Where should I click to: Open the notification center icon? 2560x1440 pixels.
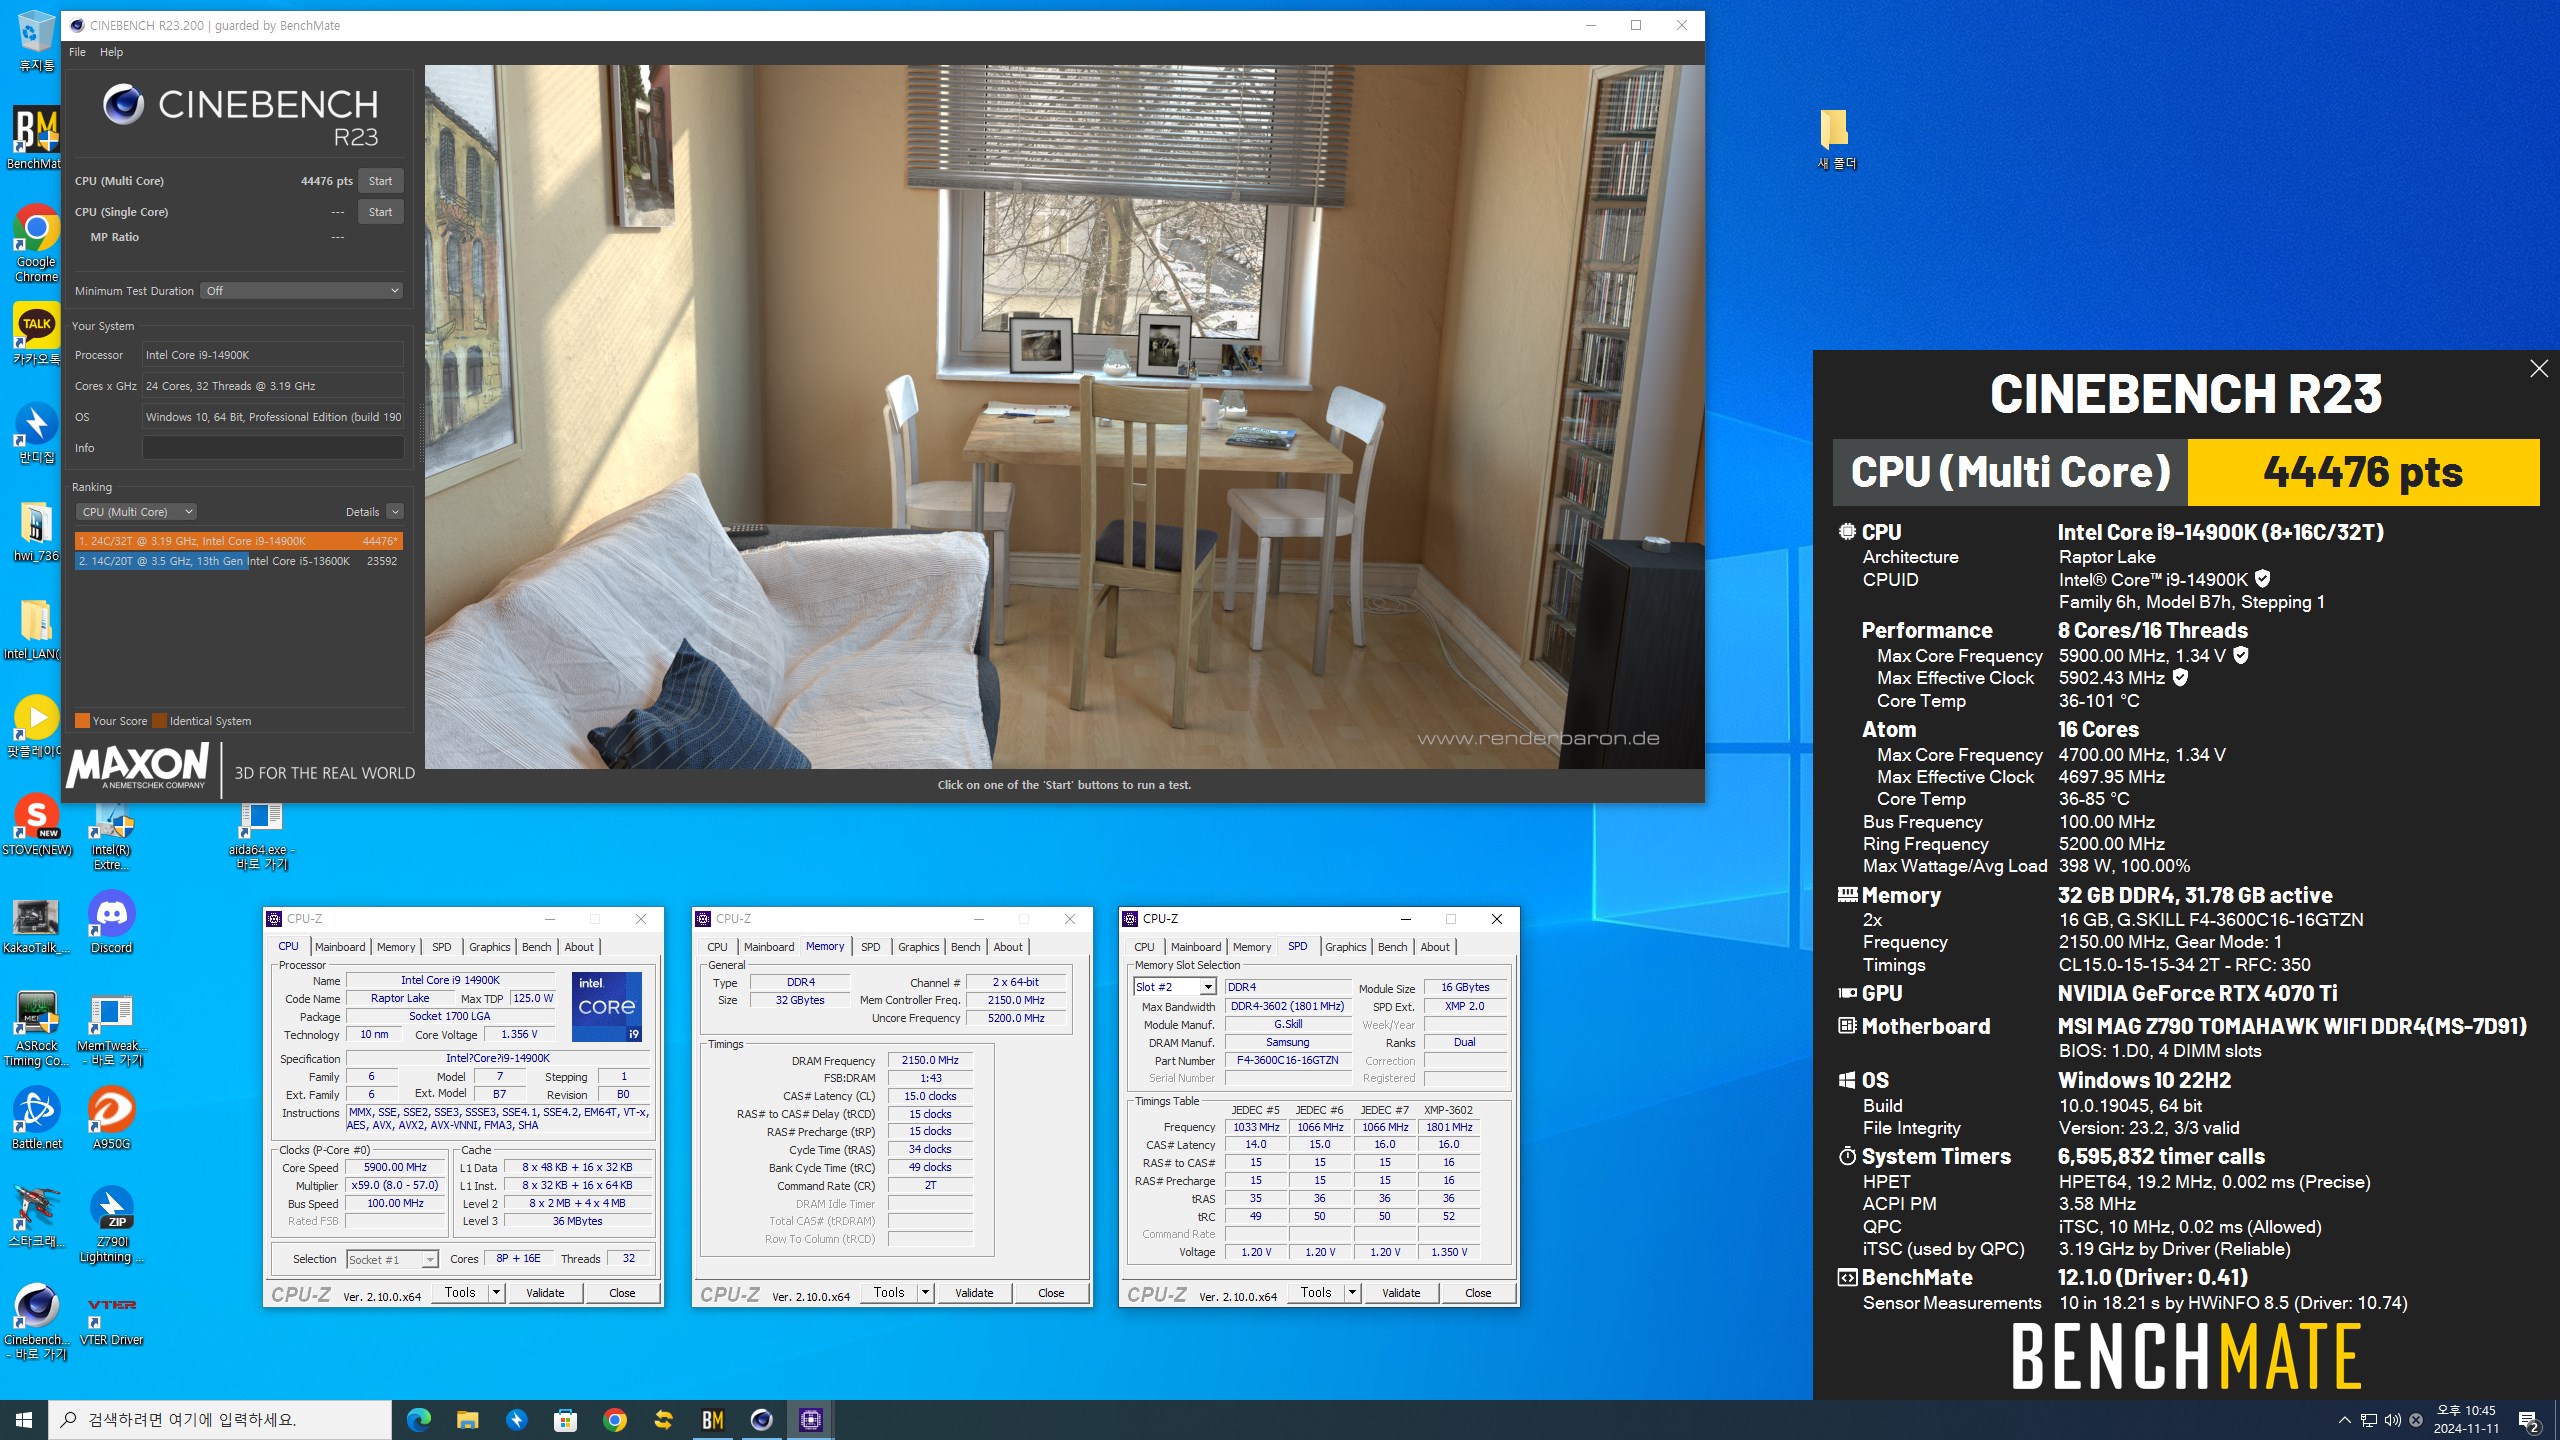pos(2529,1420)
